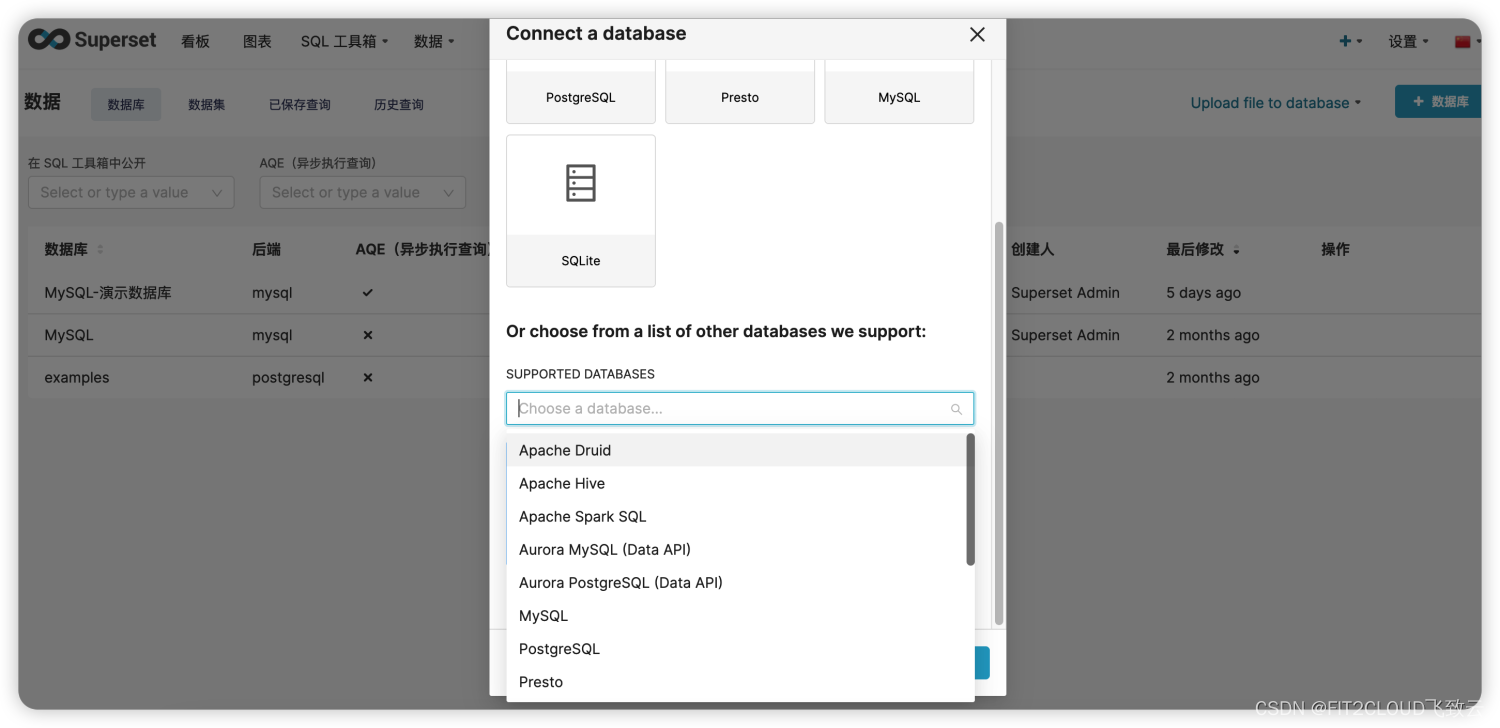Click the examples database row name
The image size is (1500, 728).
[x=77, y=377]
